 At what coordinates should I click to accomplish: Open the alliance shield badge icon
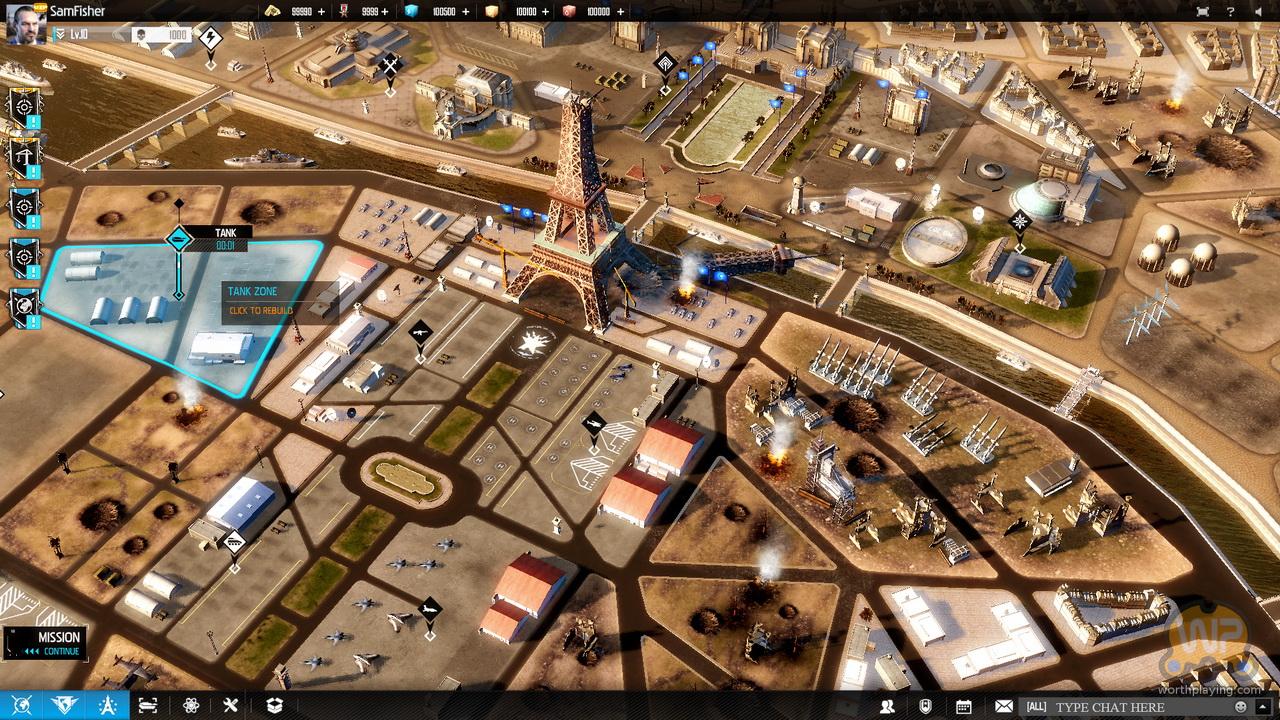point(925,706)
